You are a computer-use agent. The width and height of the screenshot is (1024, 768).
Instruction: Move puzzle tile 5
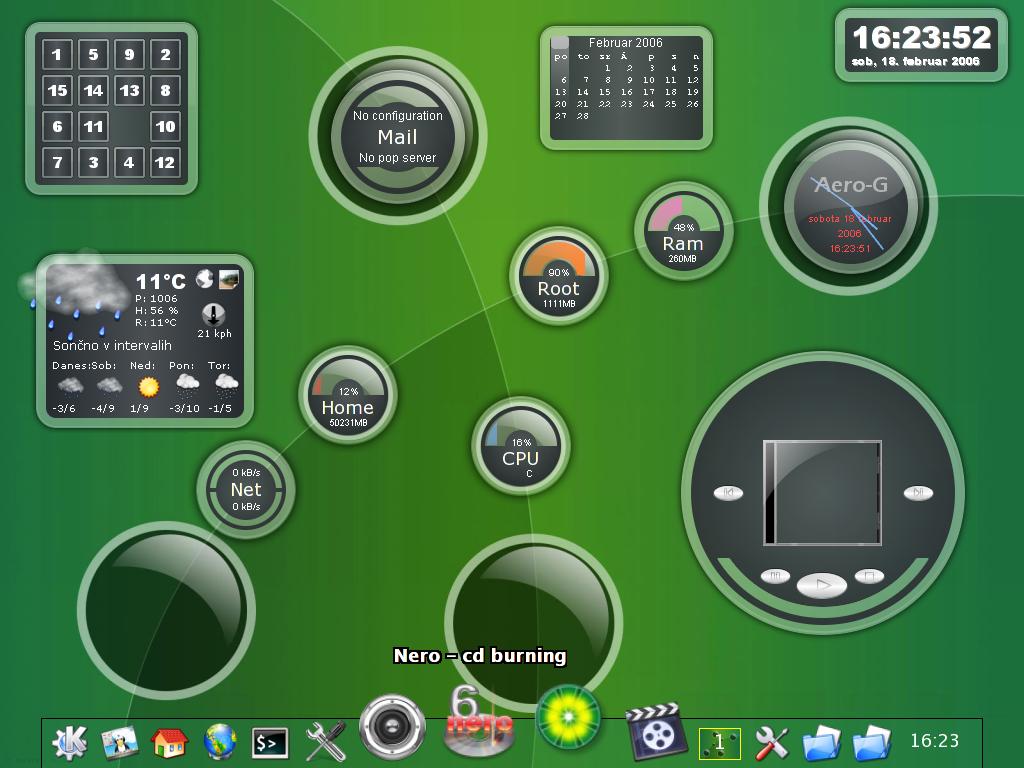pos(93,54)
